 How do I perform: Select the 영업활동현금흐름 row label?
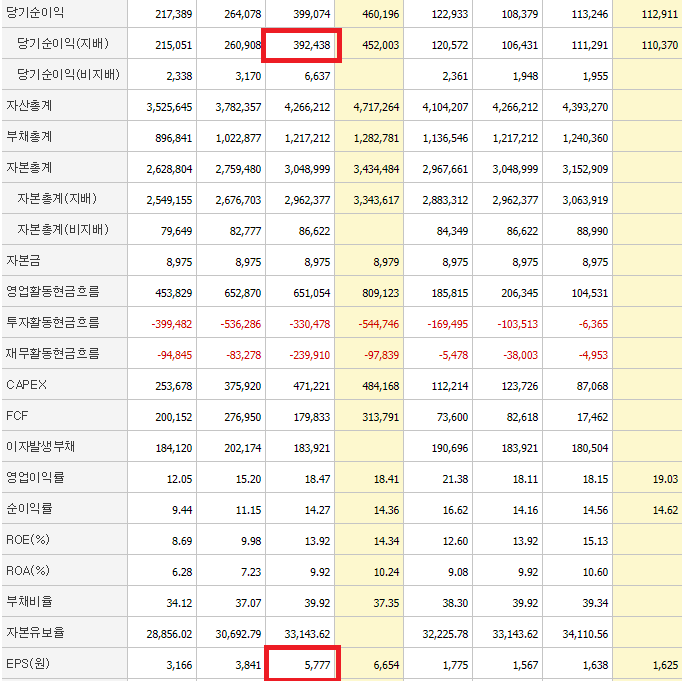53,291
